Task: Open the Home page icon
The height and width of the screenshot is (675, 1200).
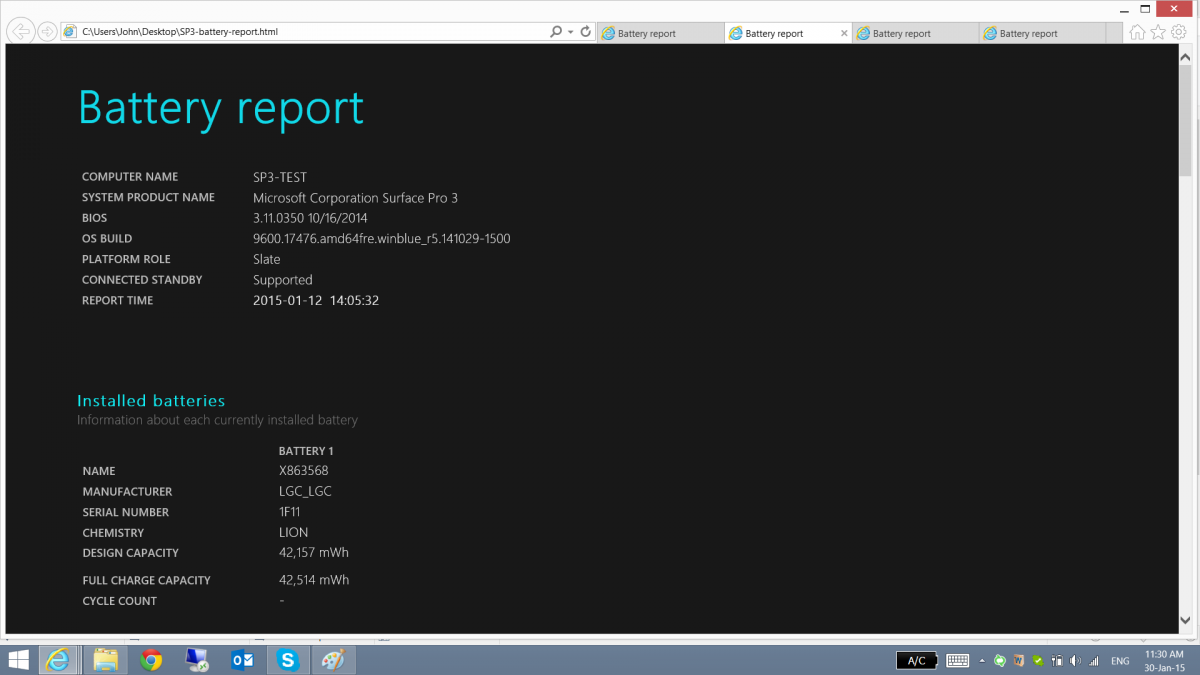Action: pos(1137,32)
